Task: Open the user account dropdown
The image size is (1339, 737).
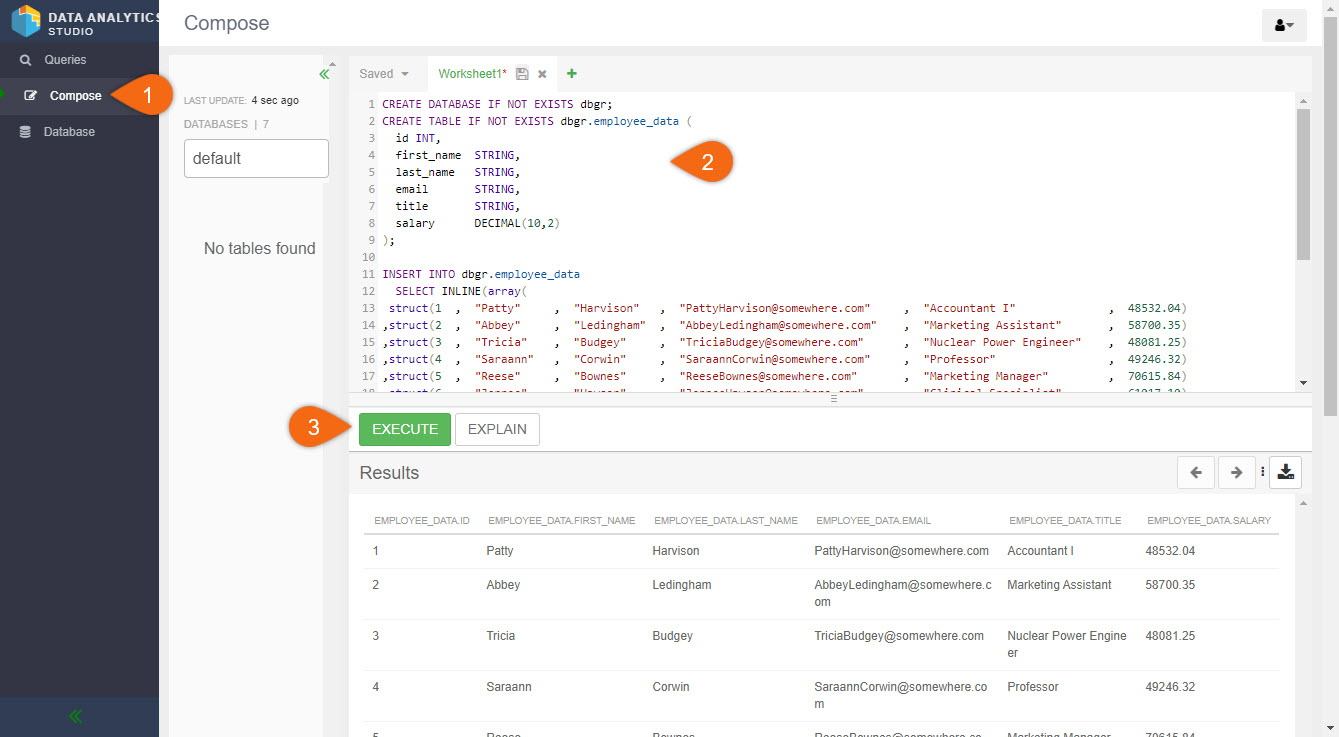Action: pos(1284,25)
